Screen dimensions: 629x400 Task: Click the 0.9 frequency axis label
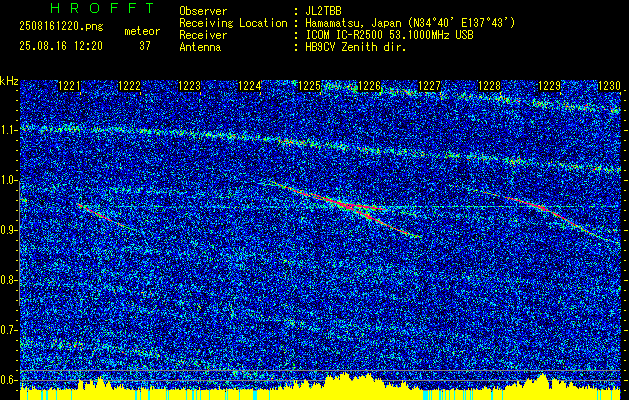[x=9, y=230]
